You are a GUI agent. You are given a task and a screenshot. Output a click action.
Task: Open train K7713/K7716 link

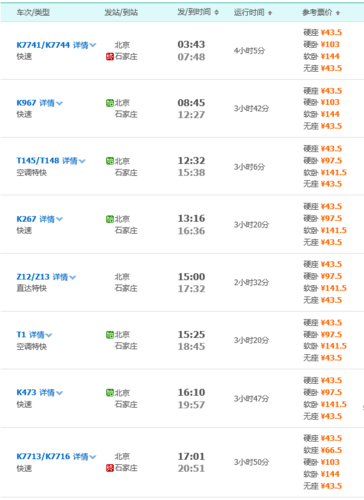click(43, 456)
